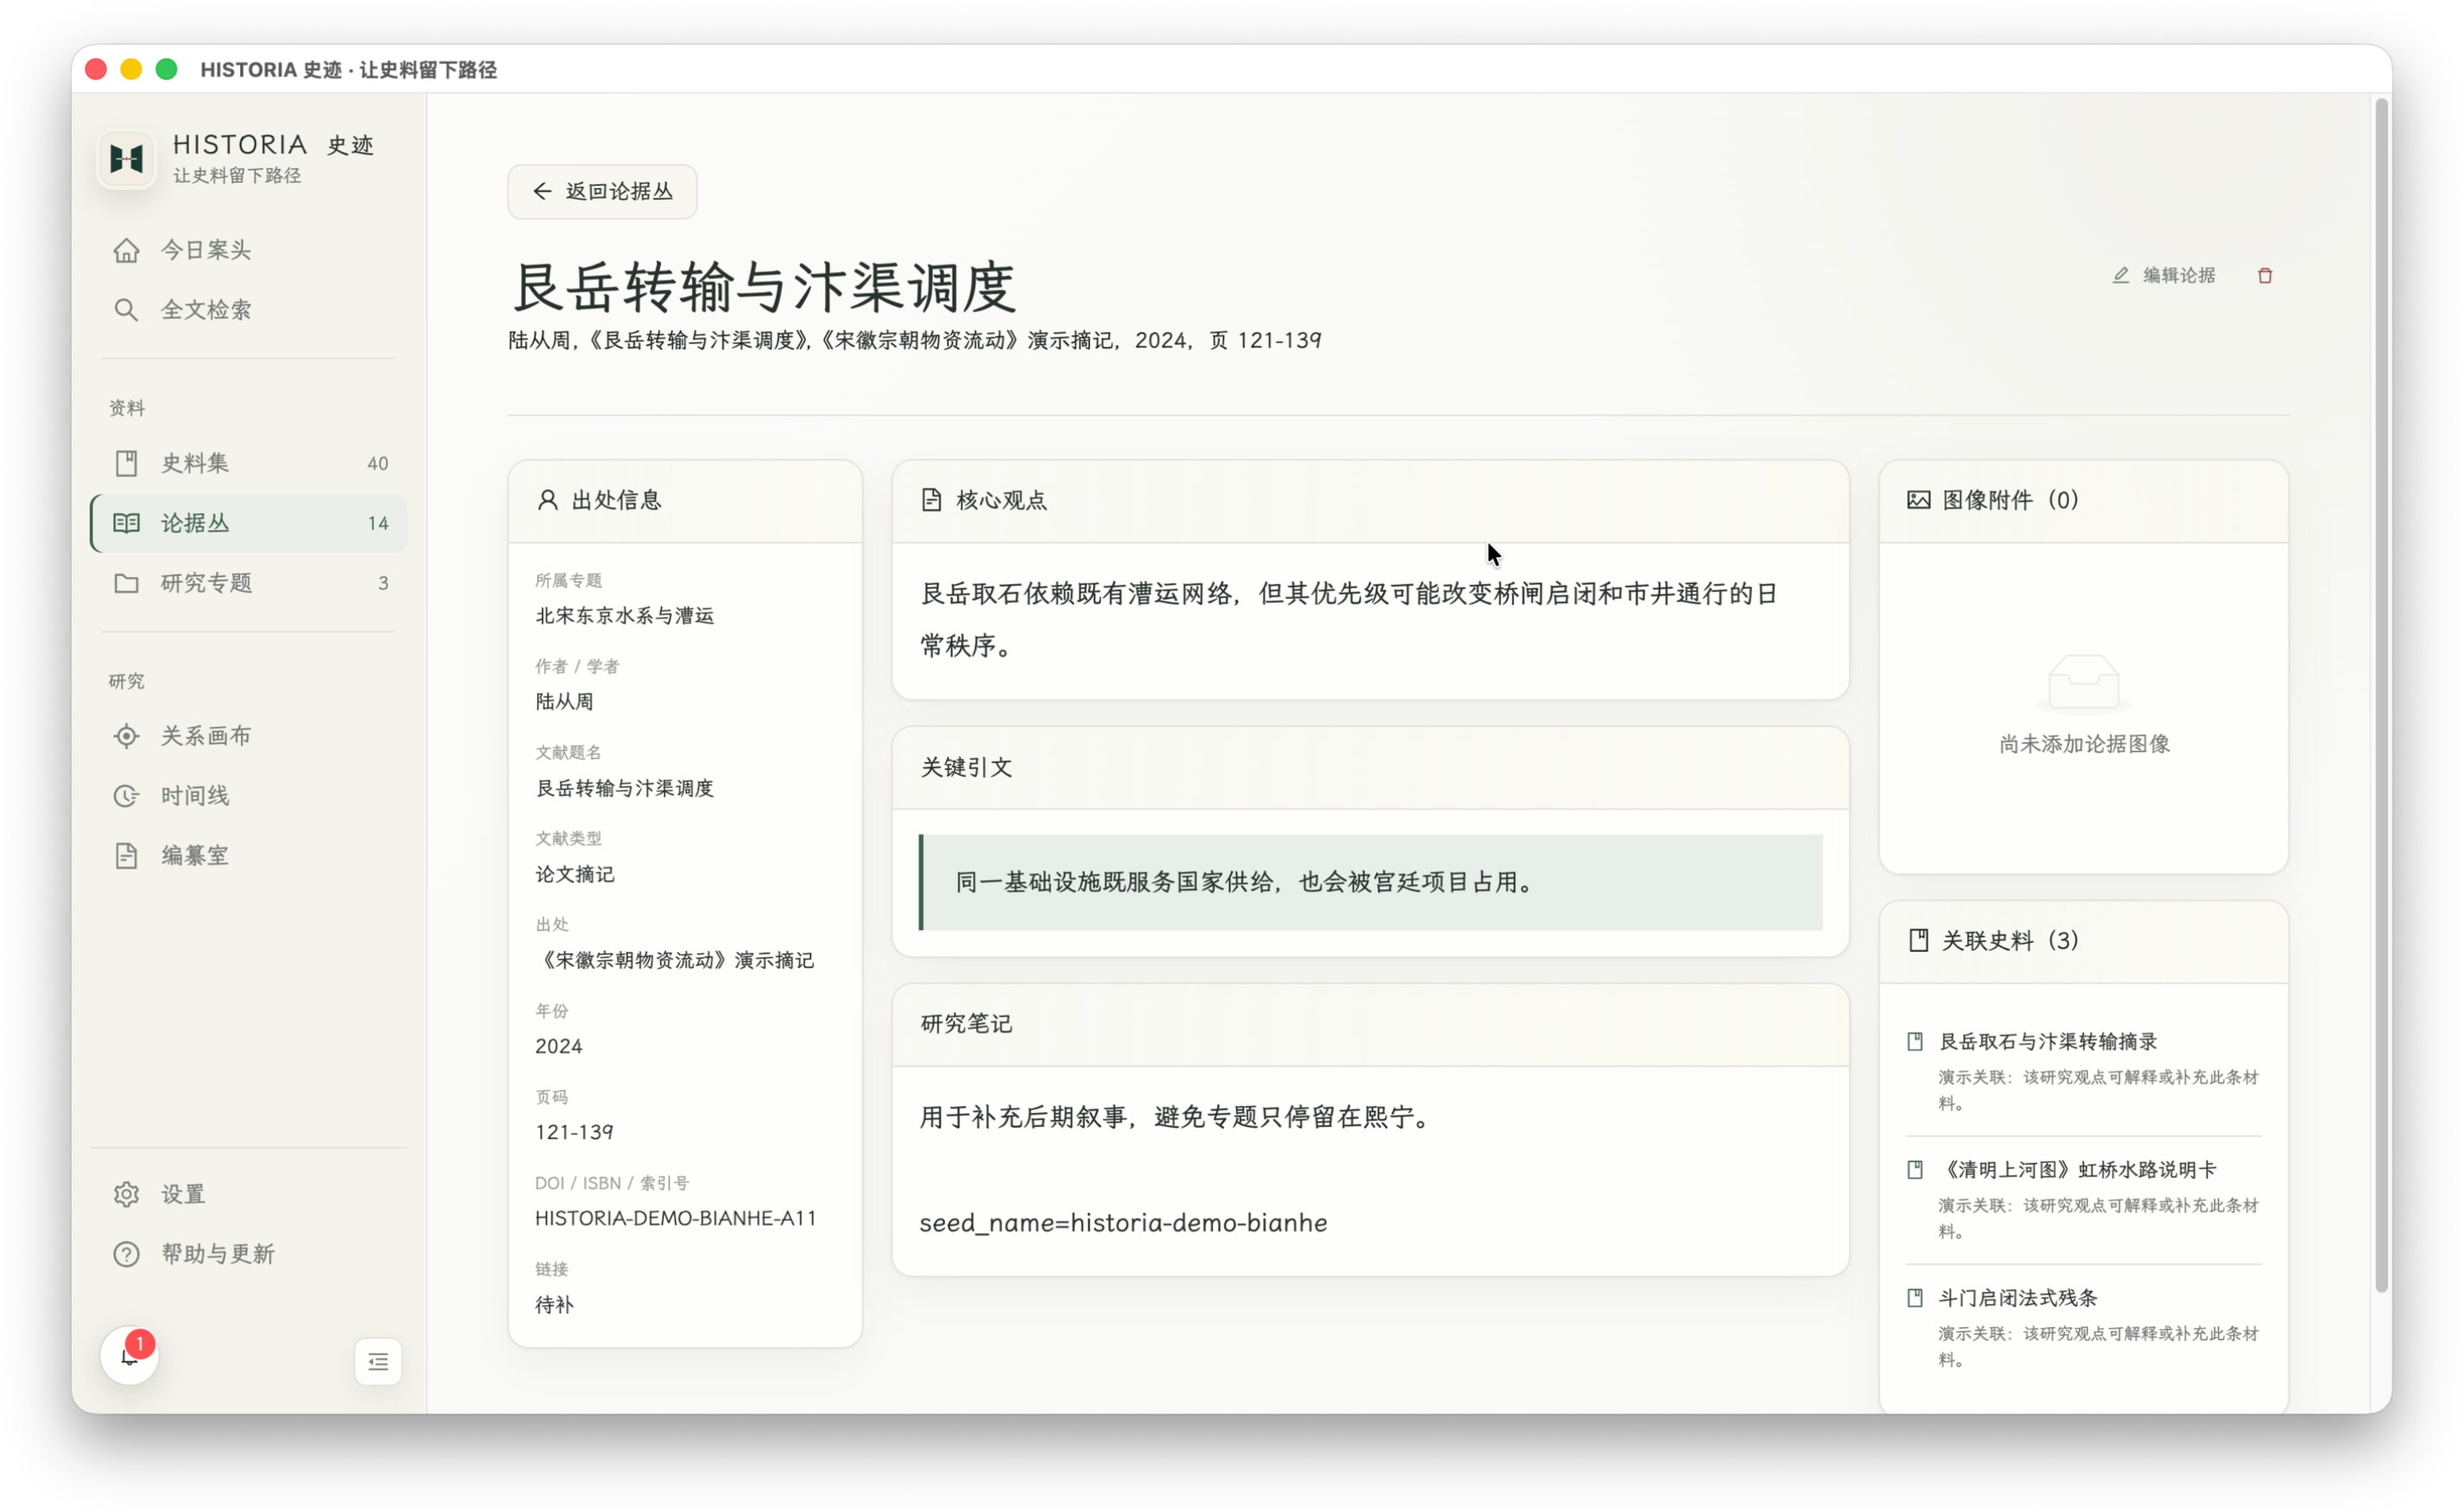Viewport: 2464px width, 1512px height.
Task: Click the 待补 link value
Action: point(555,1305)
